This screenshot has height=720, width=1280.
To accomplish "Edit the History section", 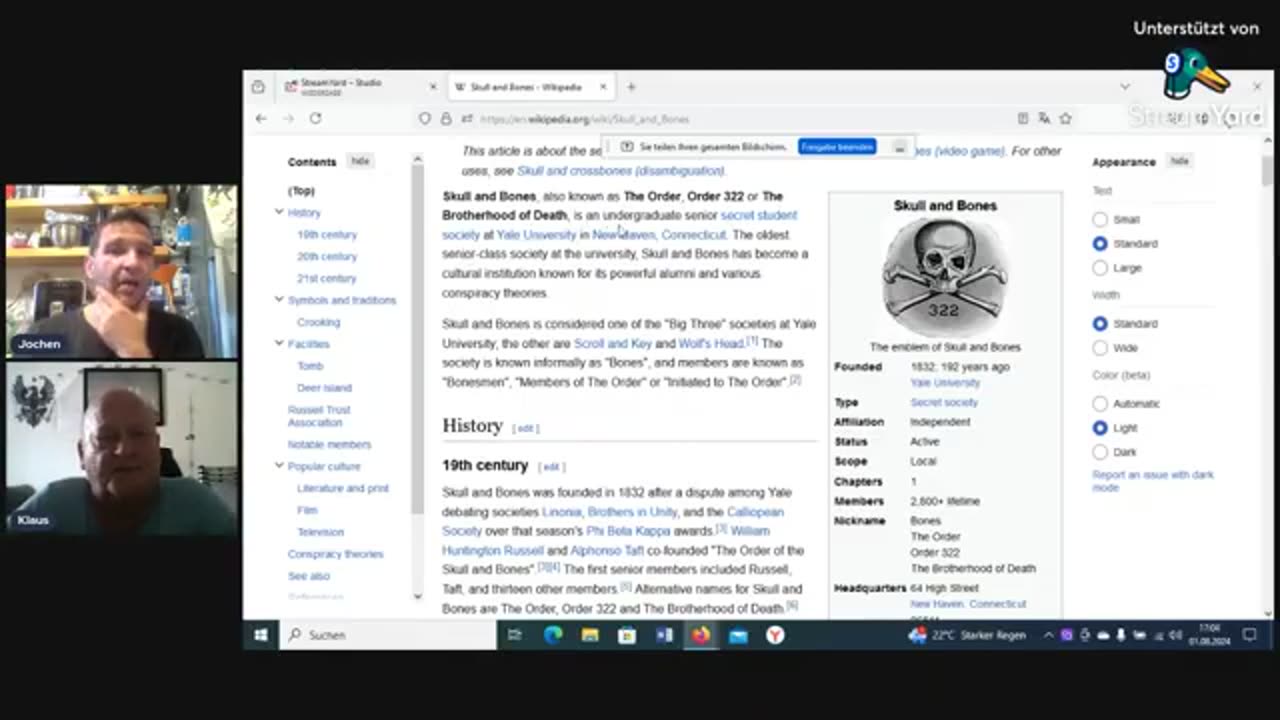I will coord(525,428).
